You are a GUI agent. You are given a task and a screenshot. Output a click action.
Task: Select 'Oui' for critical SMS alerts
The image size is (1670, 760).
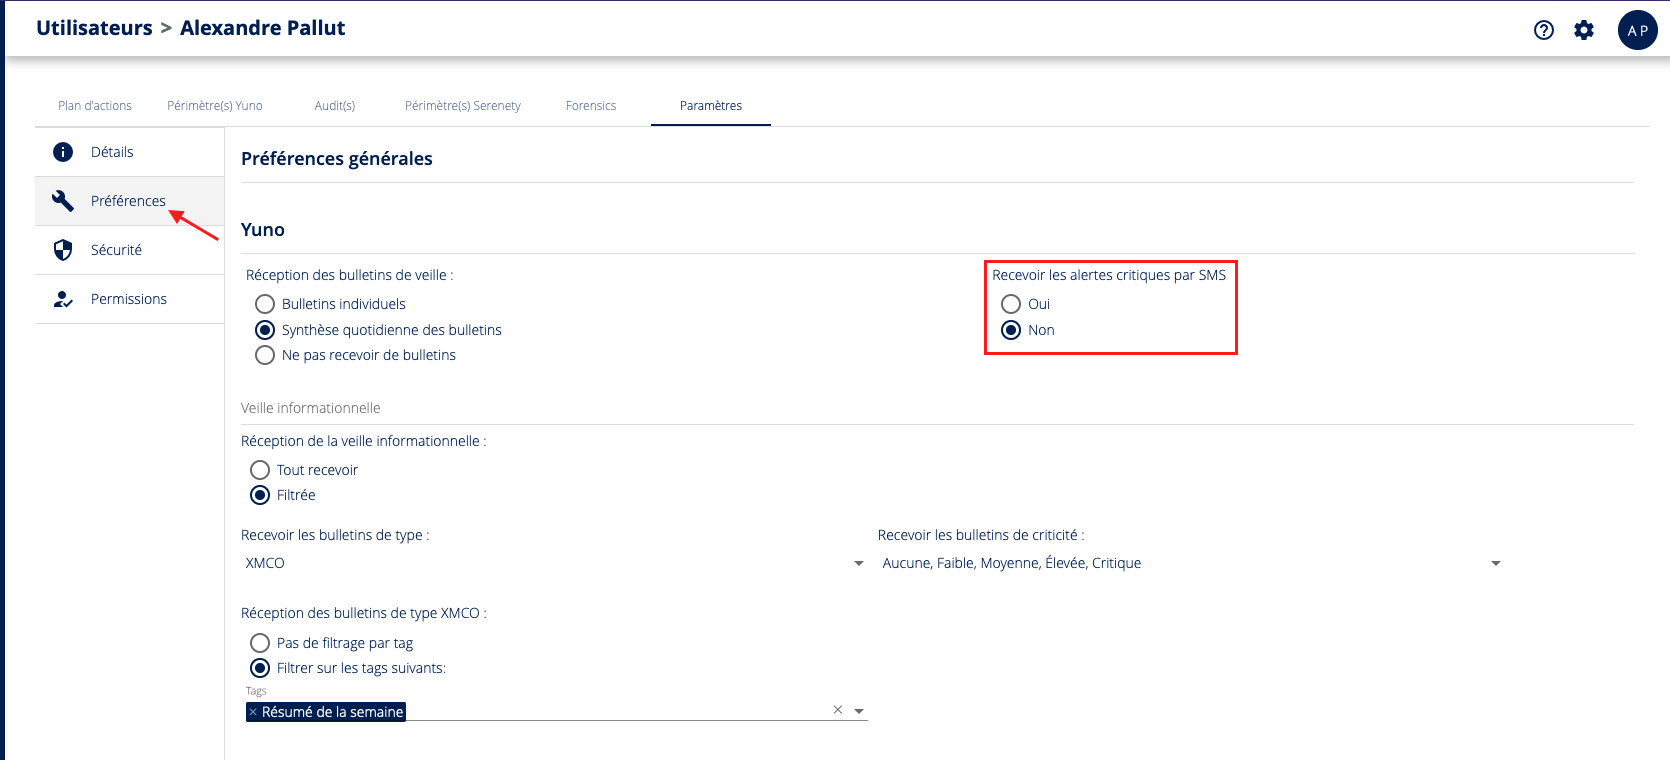point(1011,304)
